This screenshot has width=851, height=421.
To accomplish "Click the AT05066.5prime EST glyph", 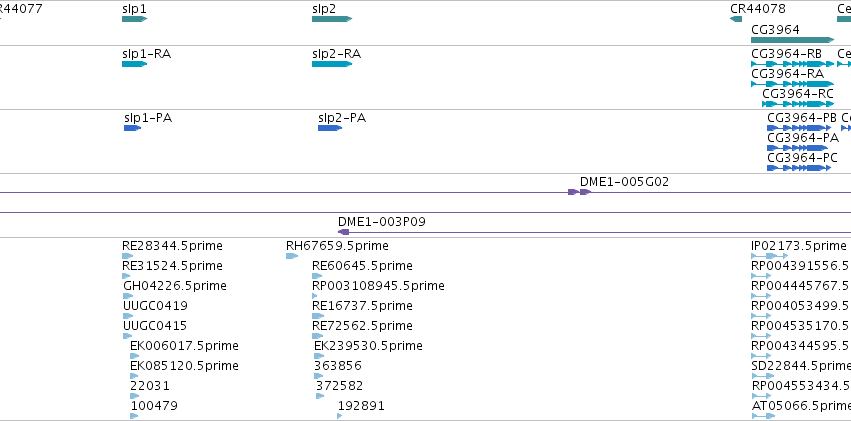I will 763,417.
